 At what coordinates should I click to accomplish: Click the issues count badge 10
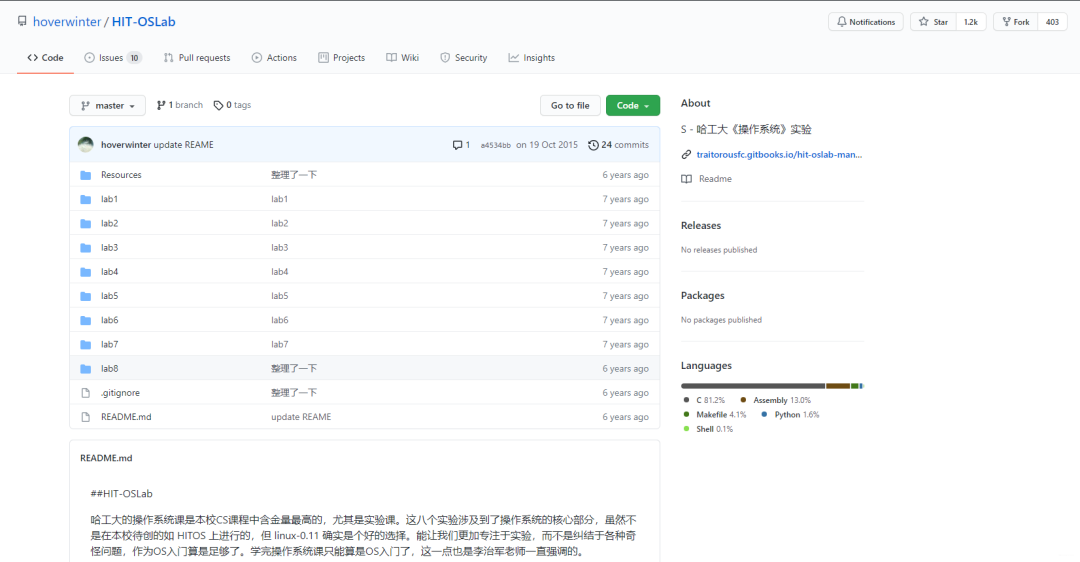[x=134, y=58]
